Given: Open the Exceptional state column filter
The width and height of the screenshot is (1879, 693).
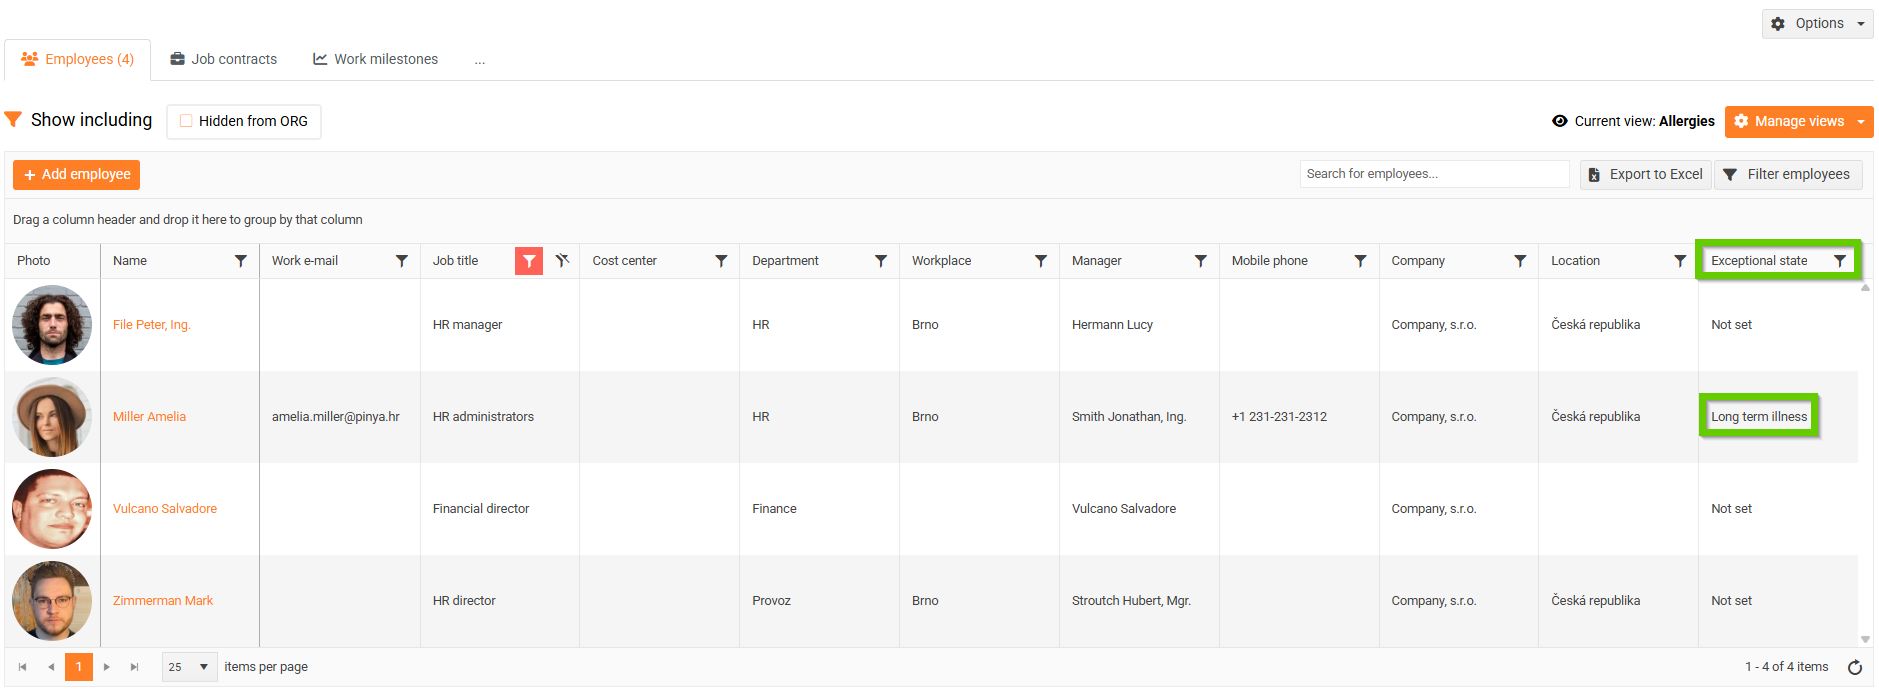Looking at the screenshot, I should (x=1840, y=261).
